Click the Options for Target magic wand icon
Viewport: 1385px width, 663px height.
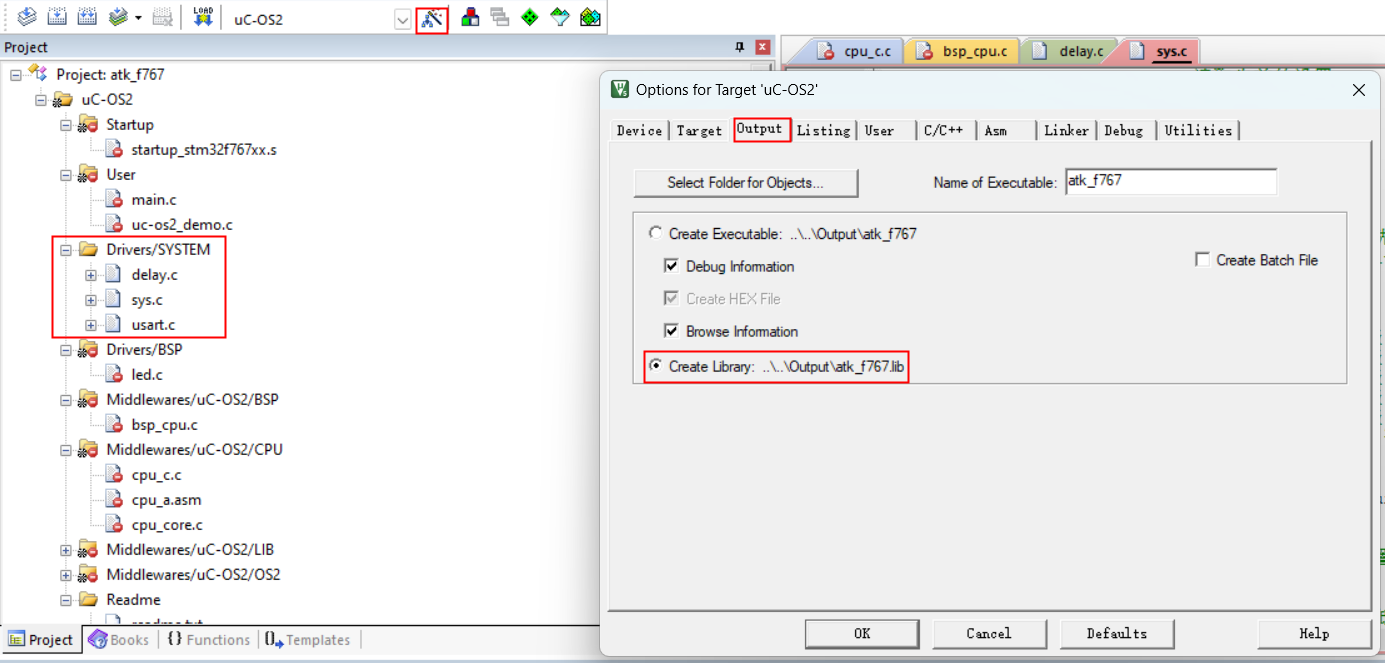click(x=432, y=18)
